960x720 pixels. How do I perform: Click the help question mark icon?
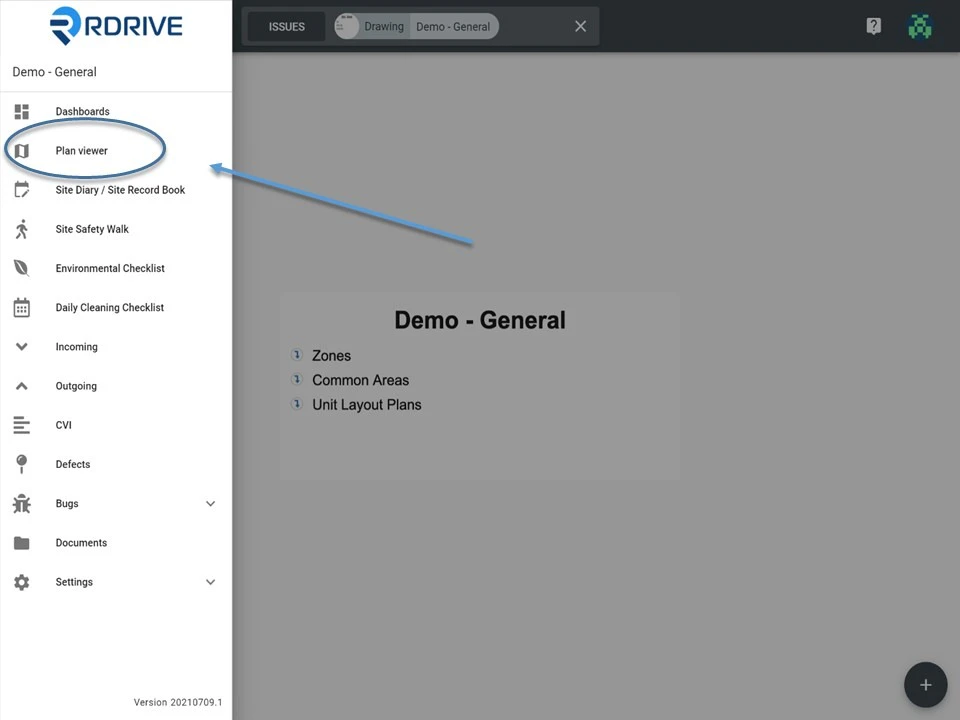[873, 26]
